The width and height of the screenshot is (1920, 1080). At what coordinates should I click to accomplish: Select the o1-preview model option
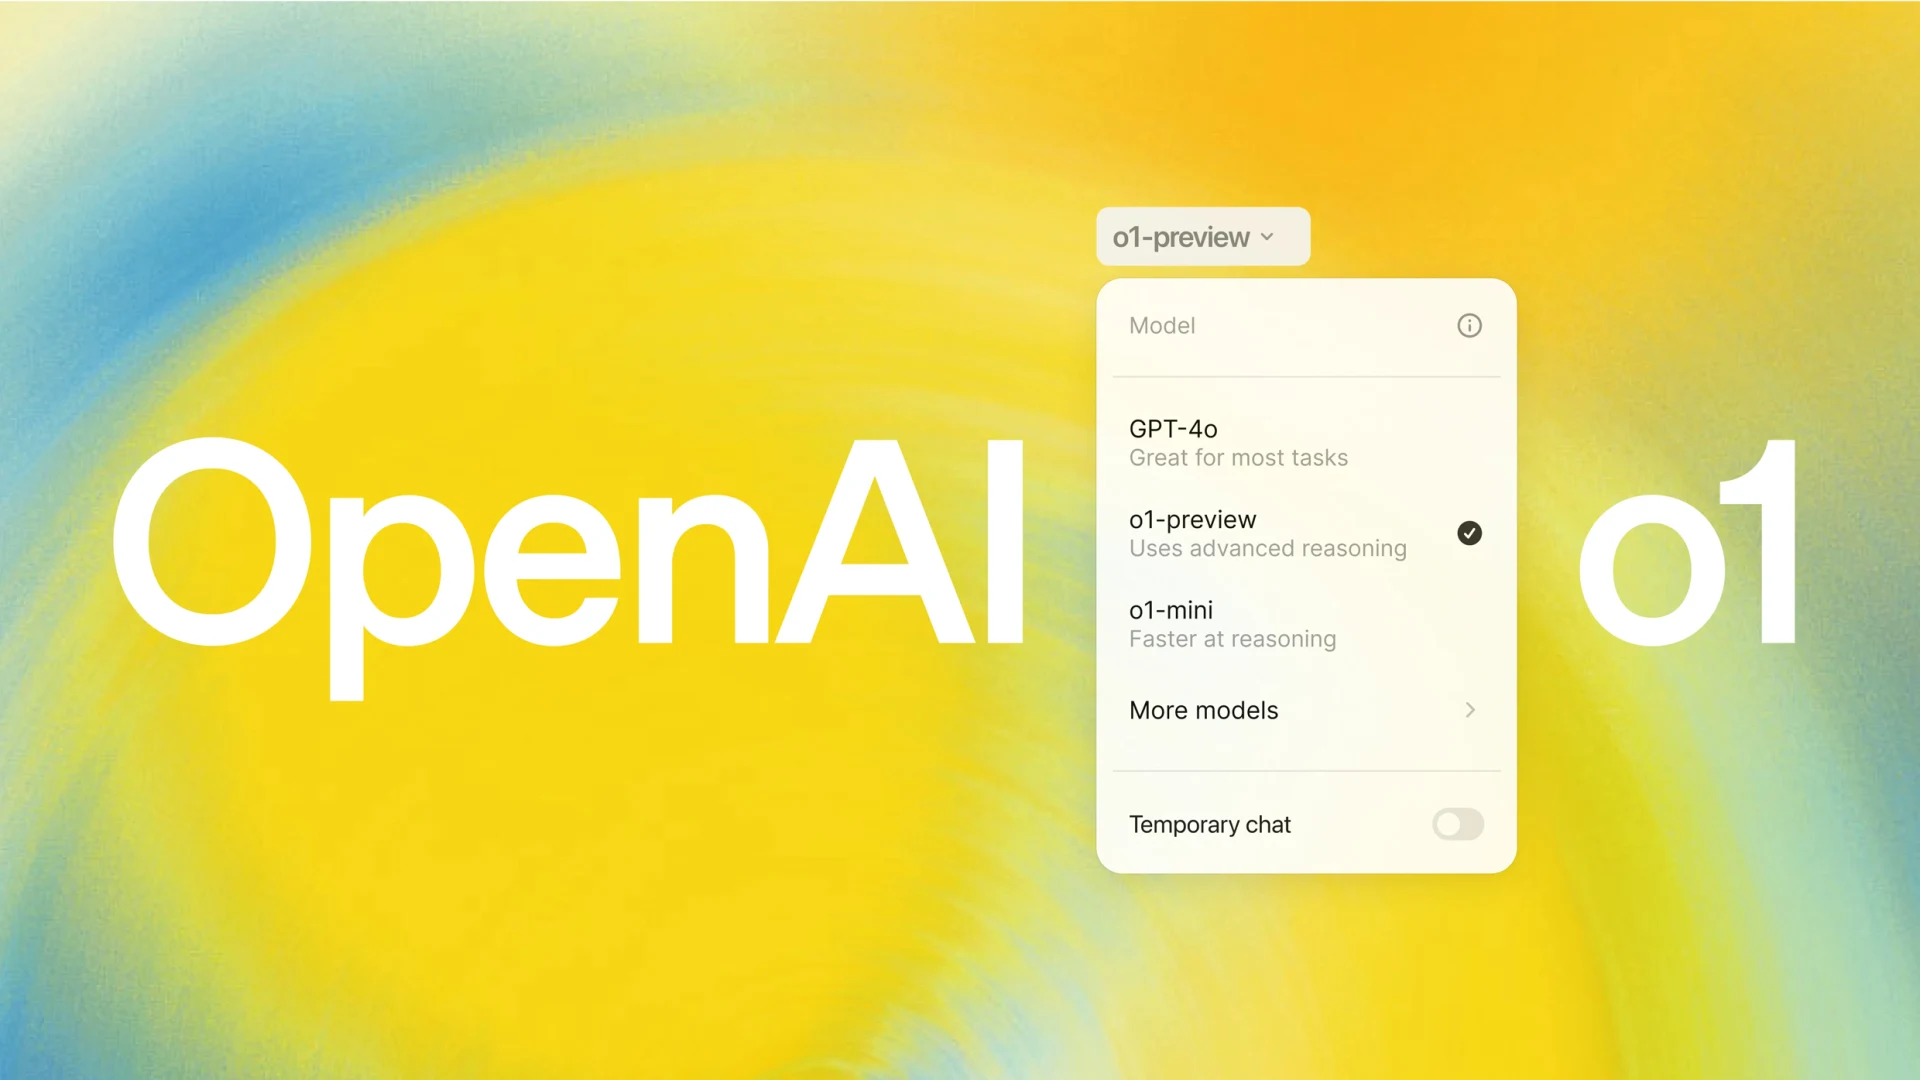click(1304, 531)
